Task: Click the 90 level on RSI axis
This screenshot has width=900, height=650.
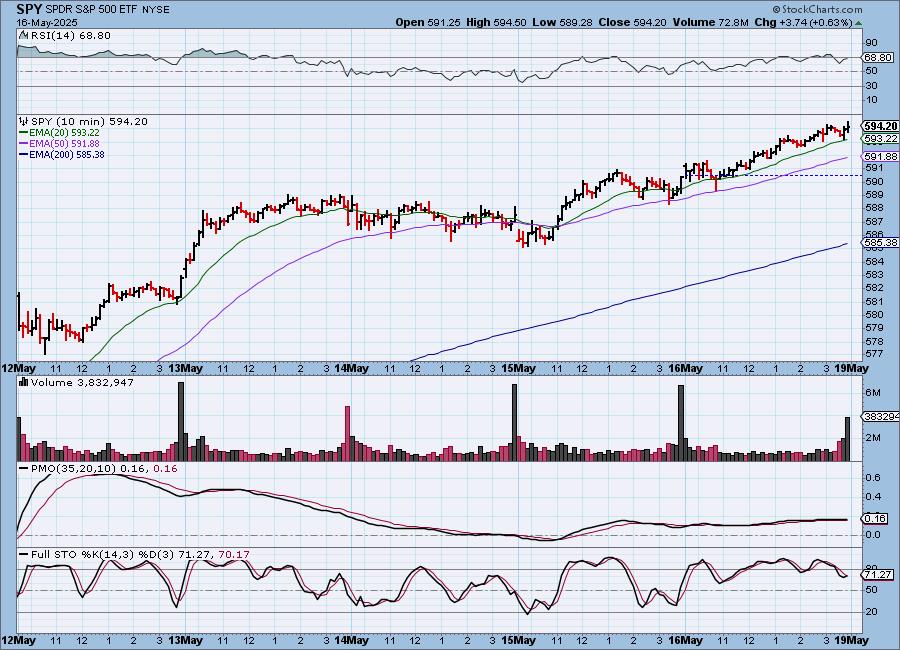Action: tap(871, 43)
